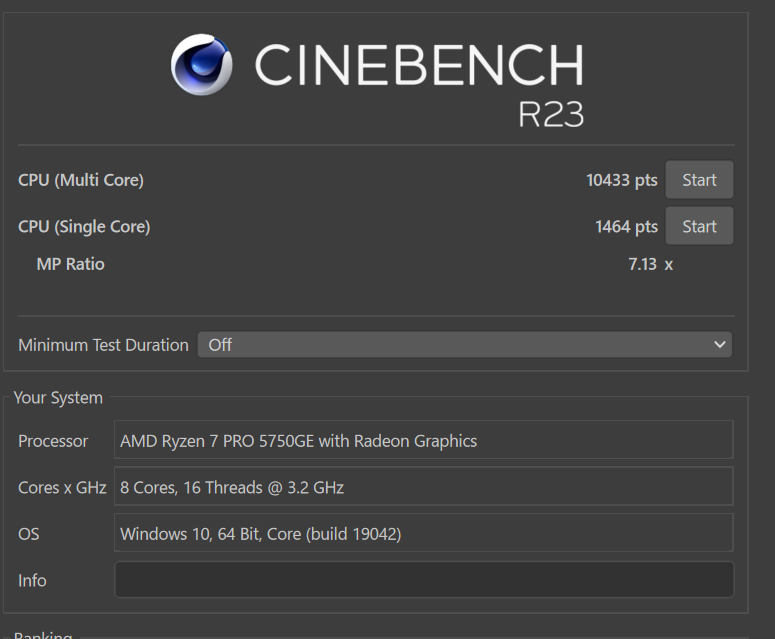Click the '1464 pts' single core score

coord(626,227)
